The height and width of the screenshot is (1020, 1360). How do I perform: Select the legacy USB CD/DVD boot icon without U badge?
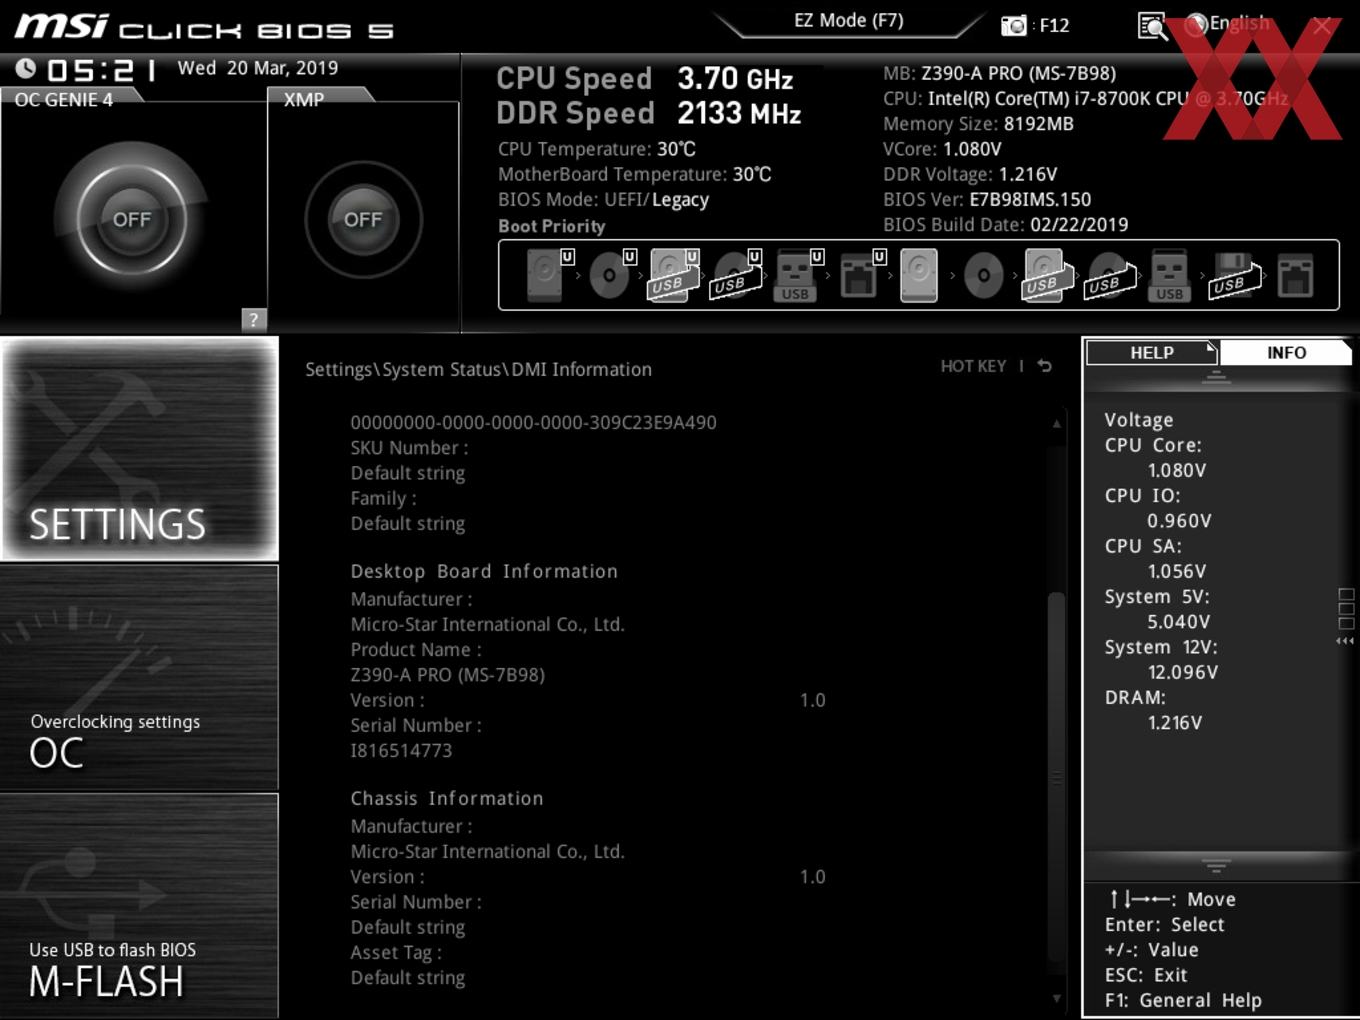(x=1109, y=275)
